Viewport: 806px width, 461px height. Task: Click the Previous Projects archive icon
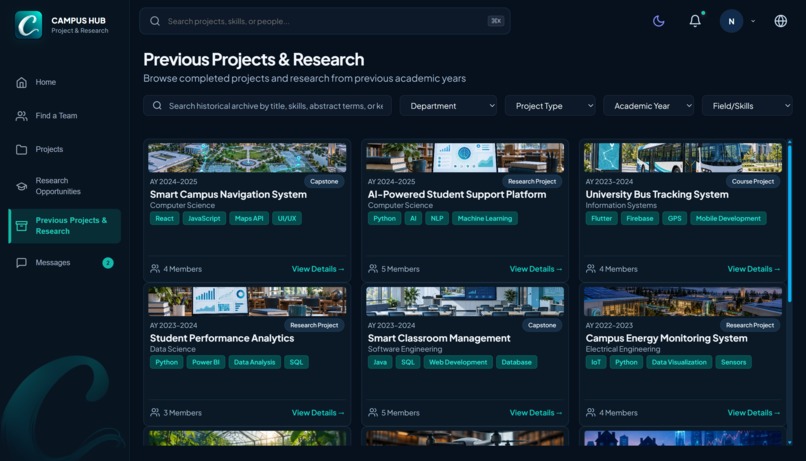click(22, 226)
